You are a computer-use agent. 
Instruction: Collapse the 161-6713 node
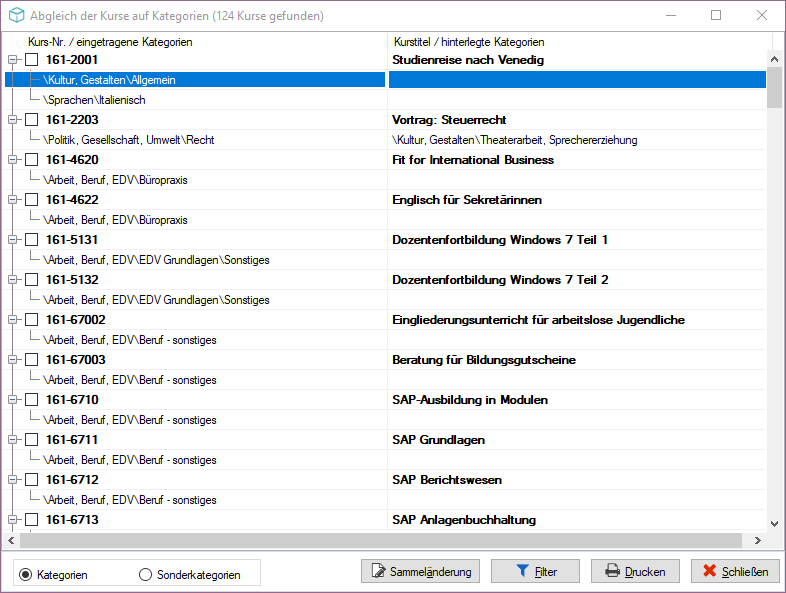pos(13,520)
